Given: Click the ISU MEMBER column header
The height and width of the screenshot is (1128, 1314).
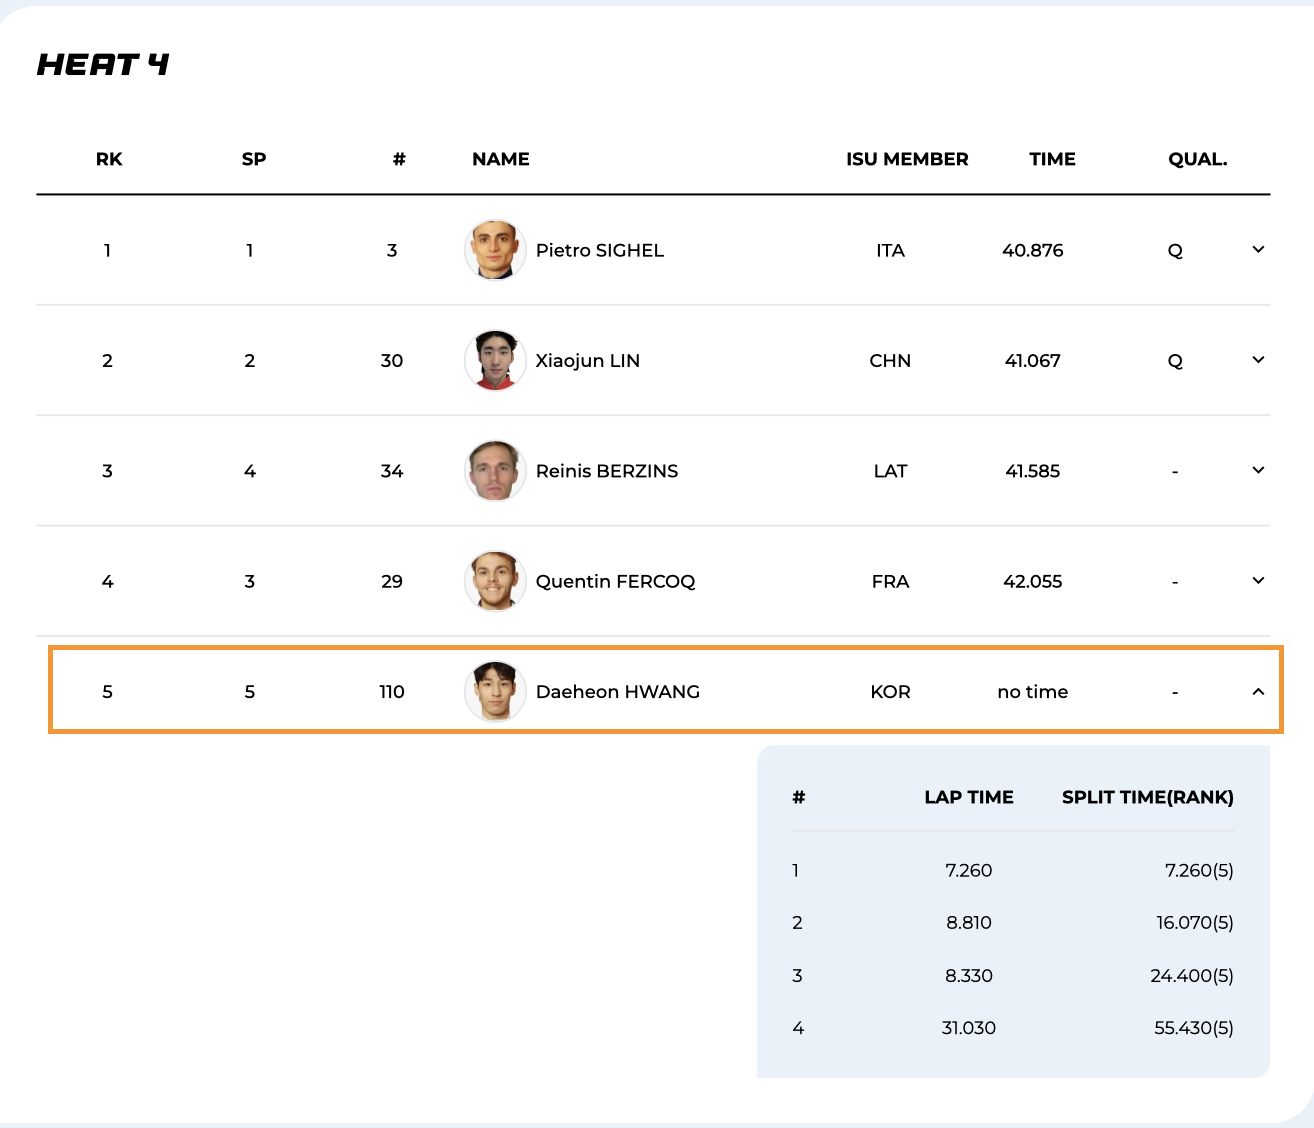Looking at the screenshot, I should tap(907, 159).
